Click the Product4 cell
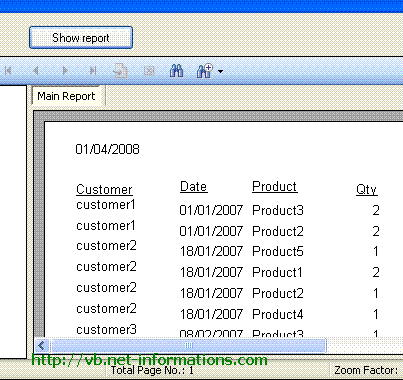Image resolution: width=403 pixels, height=380 pixels. (278, 314)
